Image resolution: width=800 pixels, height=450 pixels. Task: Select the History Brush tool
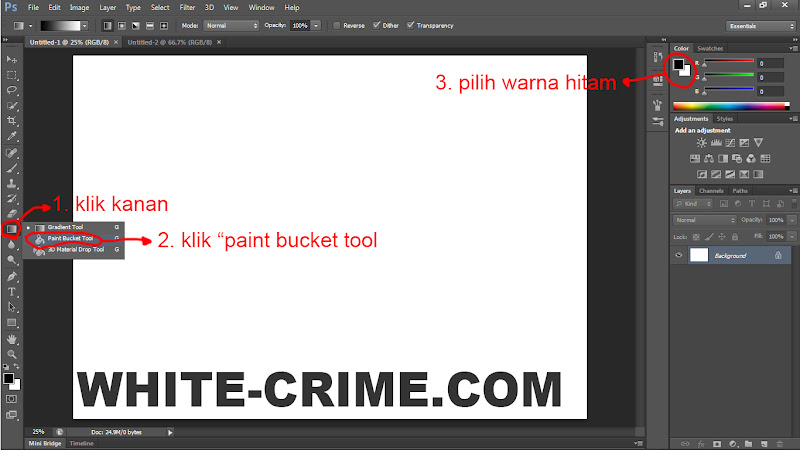12,199
